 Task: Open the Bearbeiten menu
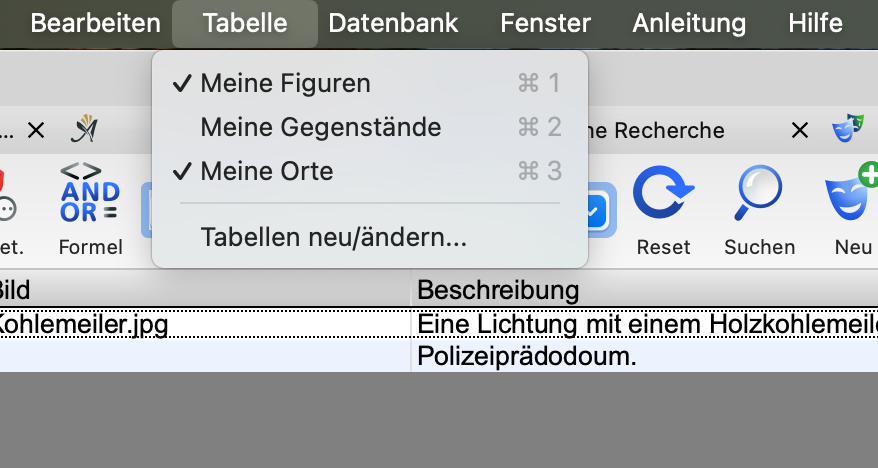click(96, 24)
